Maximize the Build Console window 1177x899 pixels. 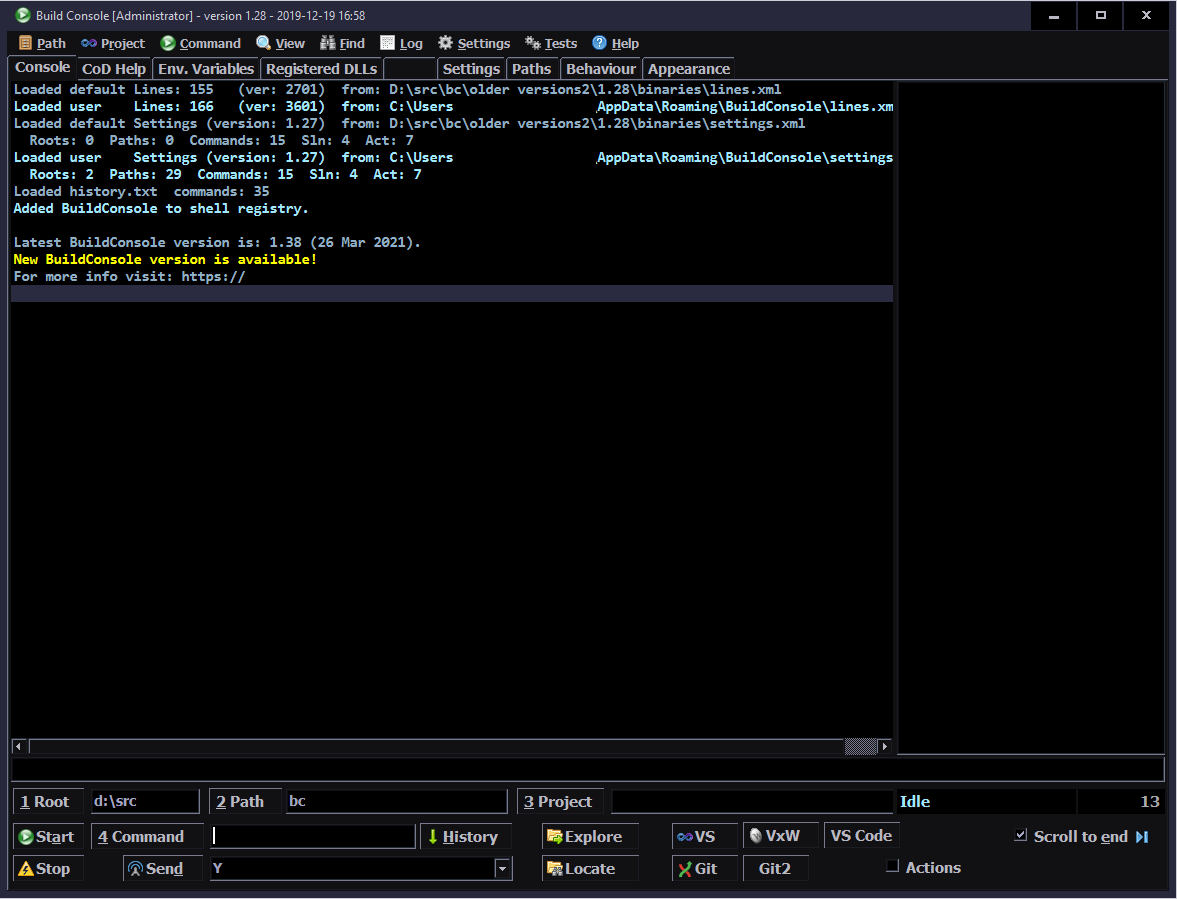pos(1100,16)
